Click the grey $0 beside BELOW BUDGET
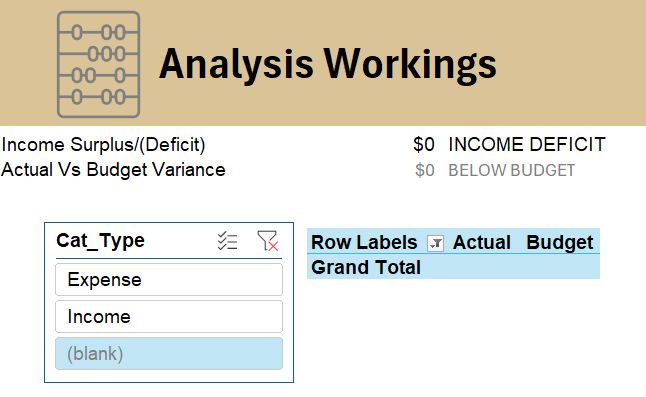This screenshot has height=397, width=646. tap(425, 170)
